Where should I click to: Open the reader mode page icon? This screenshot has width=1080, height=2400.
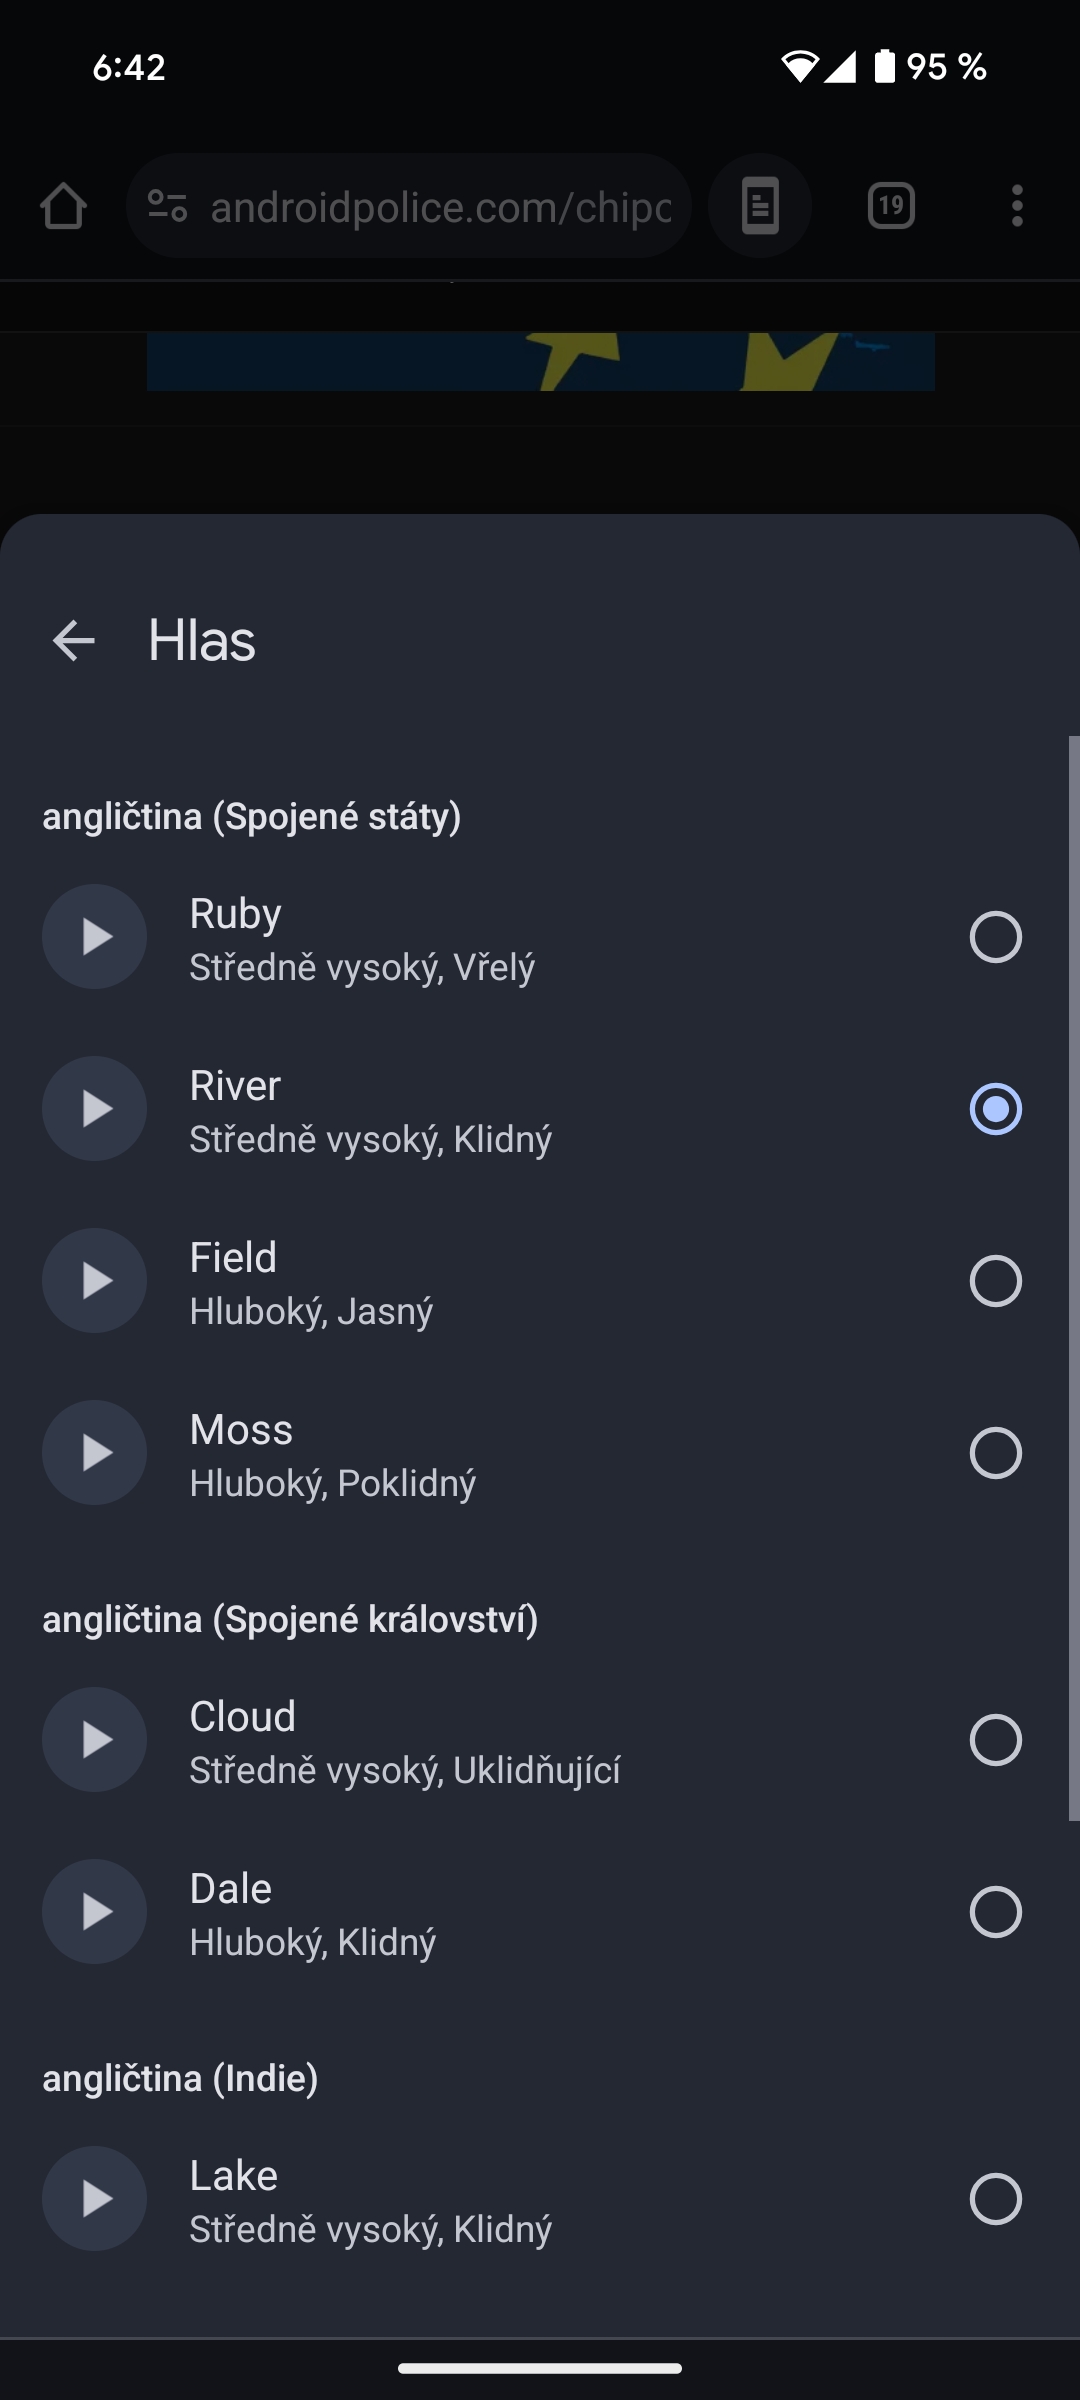pos(760,206)
